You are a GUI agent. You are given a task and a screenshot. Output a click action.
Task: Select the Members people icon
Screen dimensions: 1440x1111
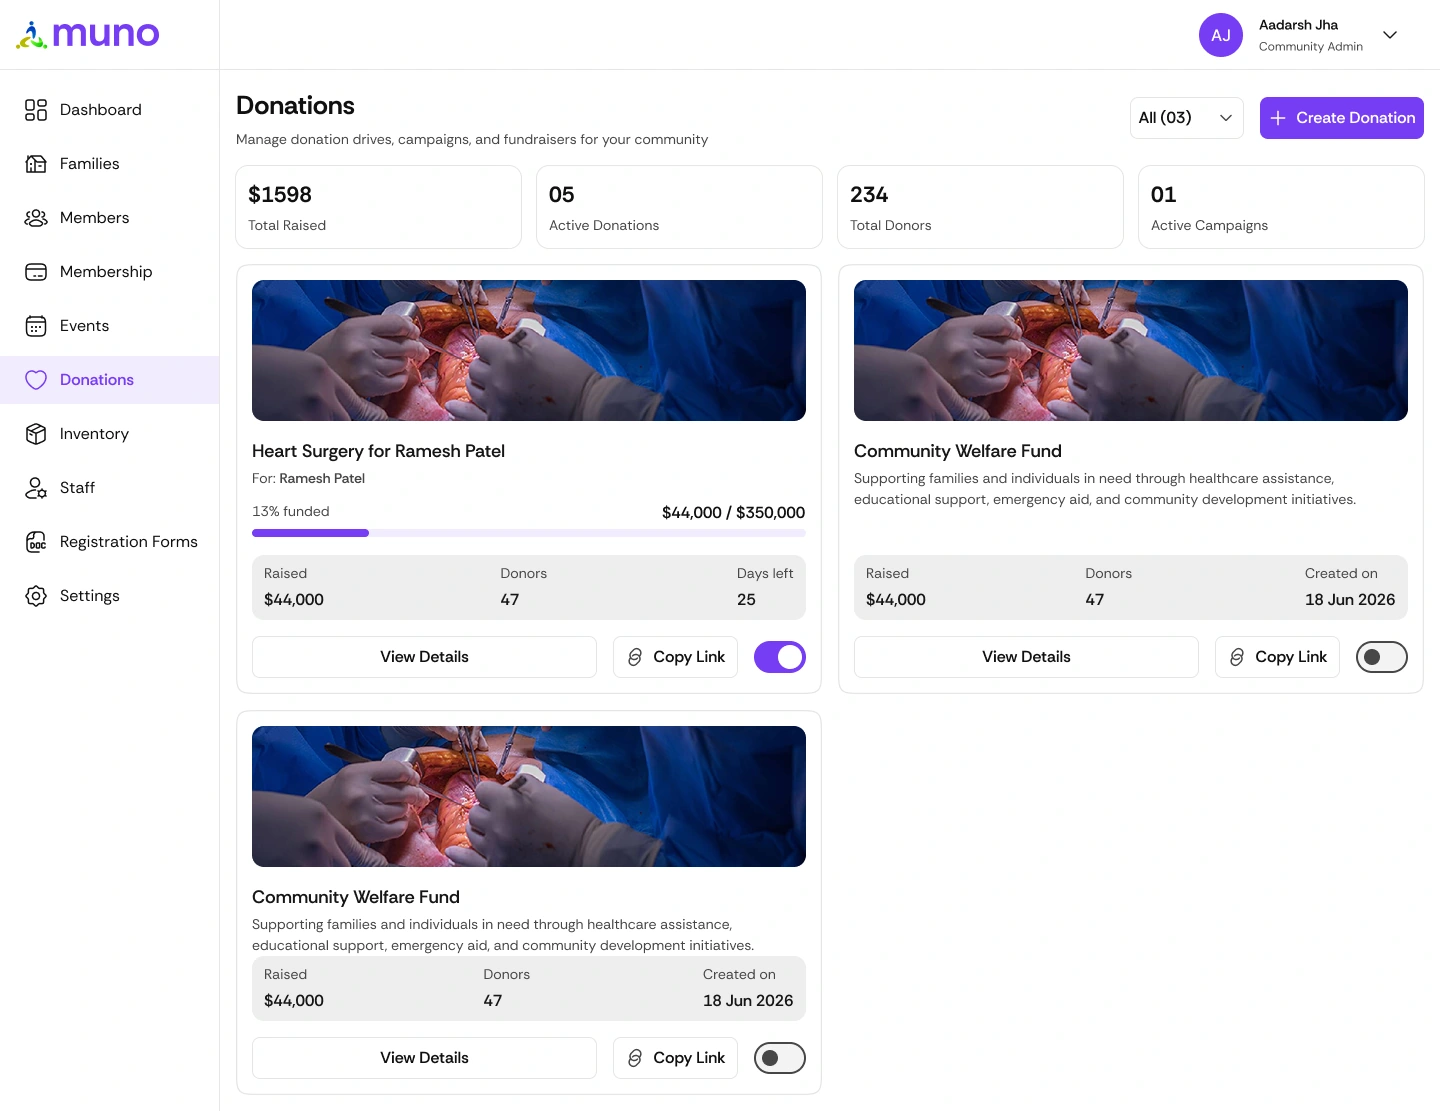point(36,218)
